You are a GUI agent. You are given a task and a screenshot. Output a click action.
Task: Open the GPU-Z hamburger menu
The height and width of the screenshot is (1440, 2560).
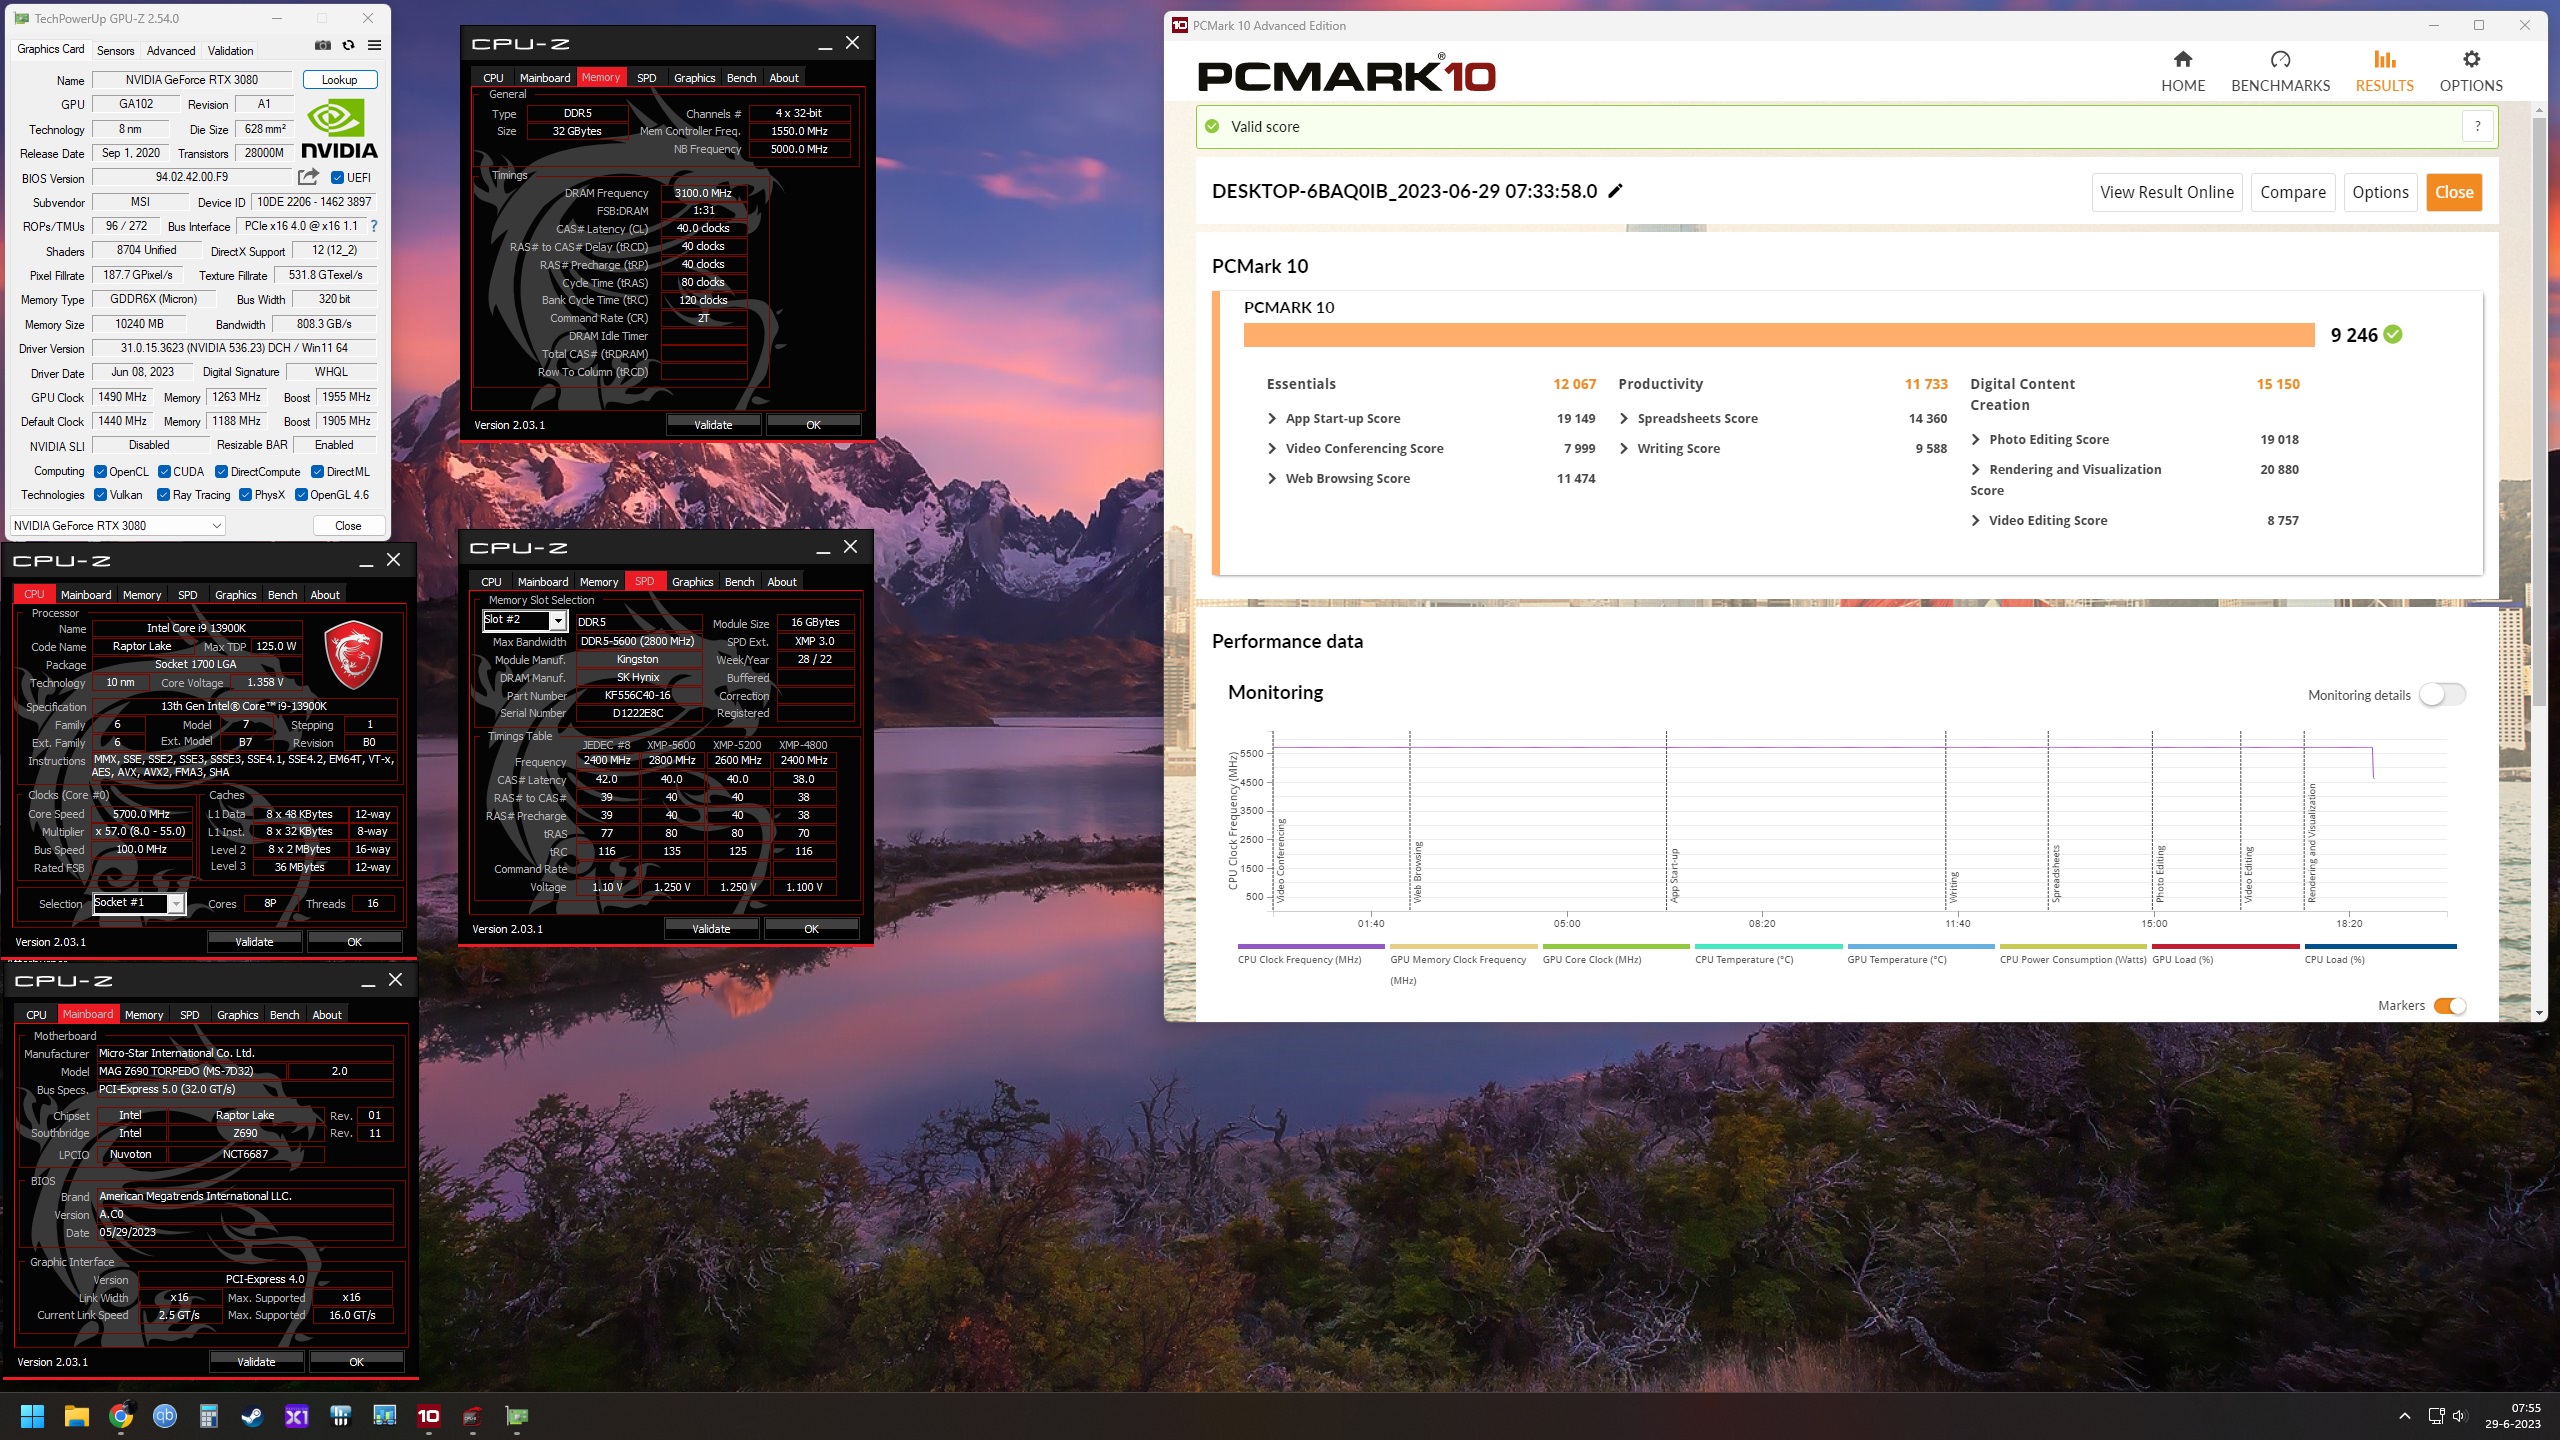point(374,45)
